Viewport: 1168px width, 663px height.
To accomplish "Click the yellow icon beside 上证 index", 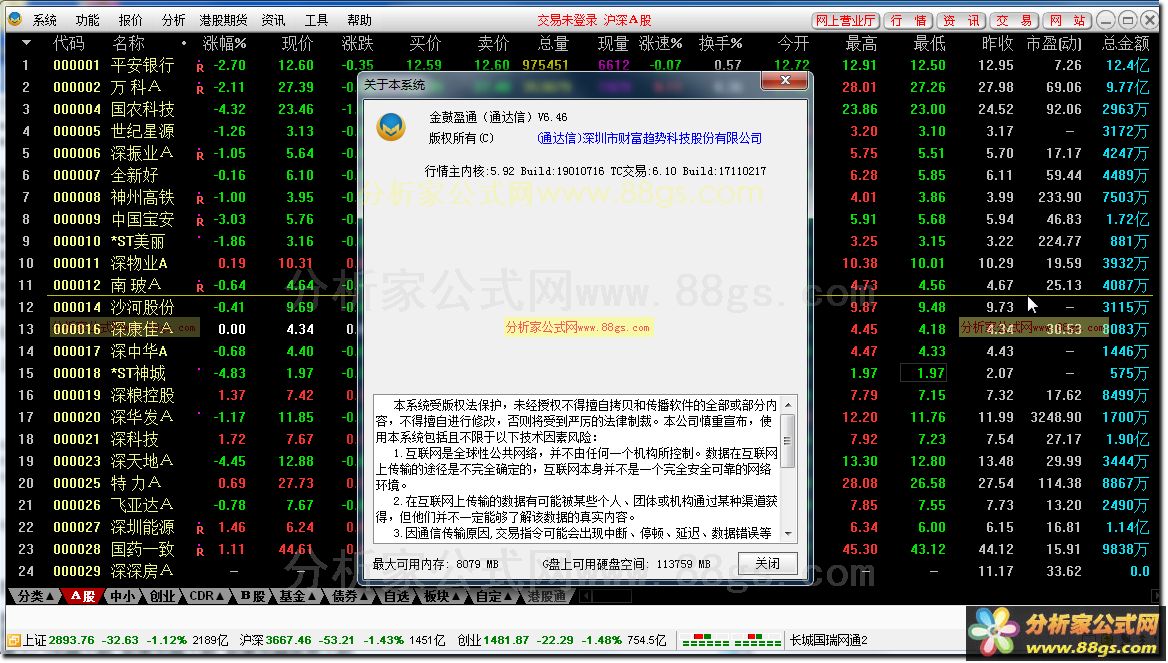I will click(x=14, y=640).
